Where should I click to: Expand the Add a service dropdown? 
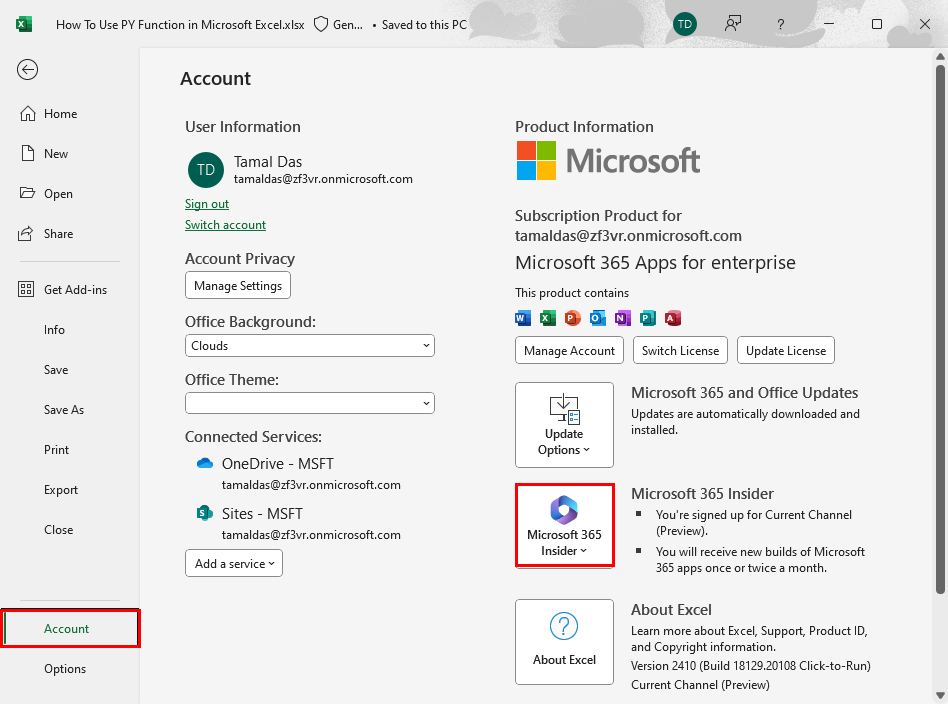[x=234, y=564]
